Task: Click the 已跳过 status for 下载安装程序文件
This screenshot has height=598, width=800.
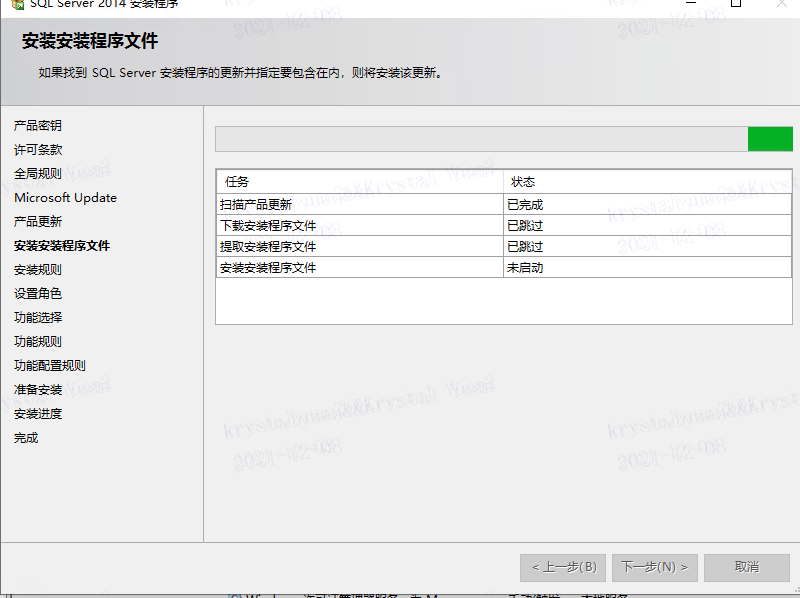Action: (647, 226)
